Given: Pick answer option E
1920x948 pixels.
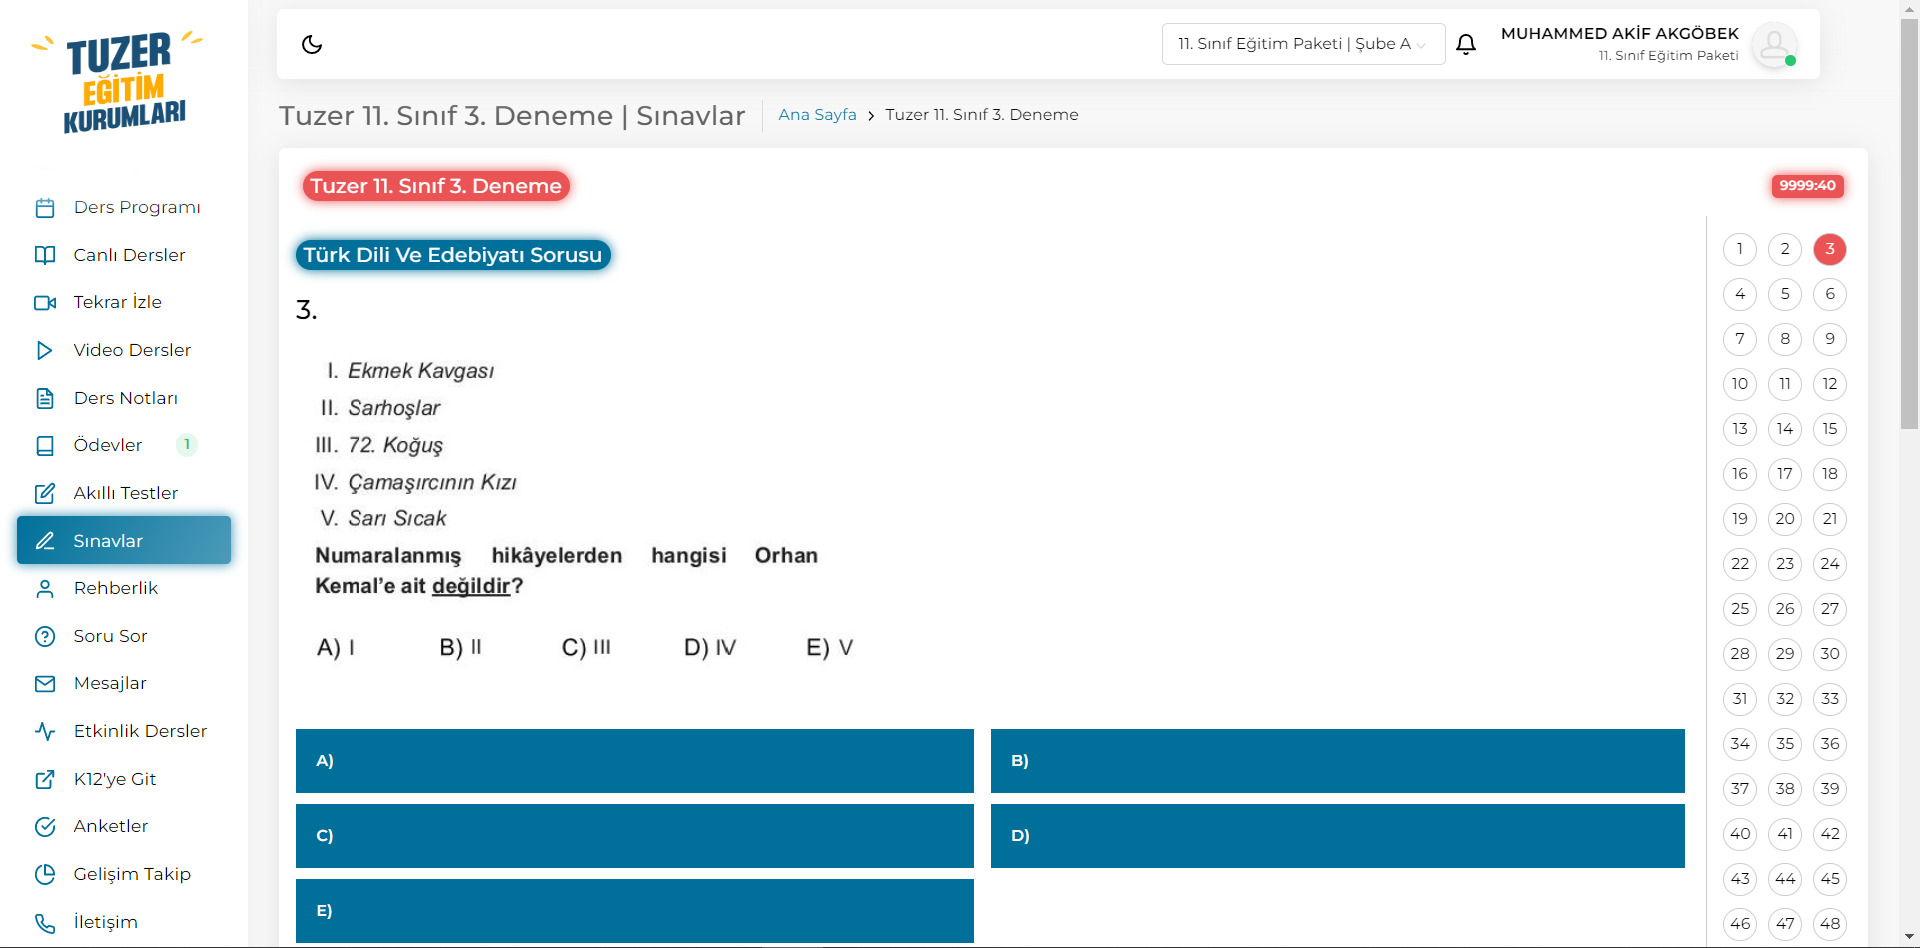Looking at the screenshot, I should 634,911.
